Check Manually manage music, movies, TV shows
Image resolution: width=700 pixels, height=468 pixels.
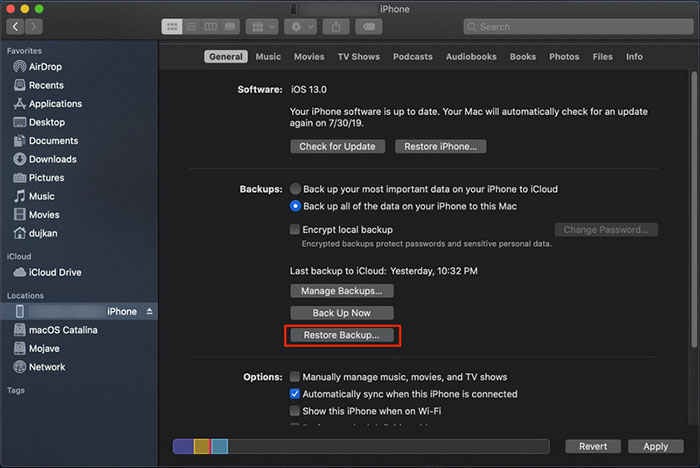click(295, 376)
